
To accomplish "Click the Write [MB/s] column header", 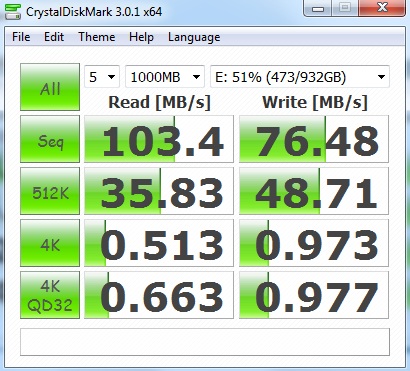I will click(315, 102).
